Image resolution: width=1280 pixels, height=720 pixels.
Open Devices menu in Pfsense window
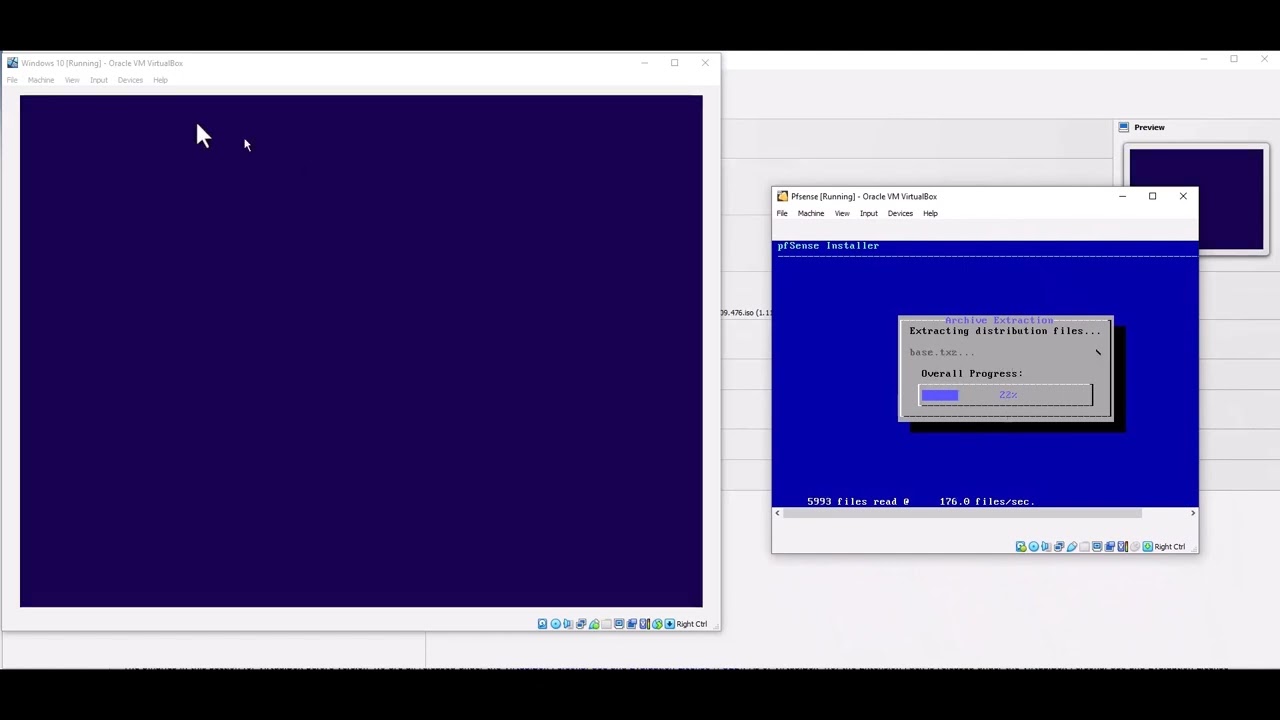(900, 213)
